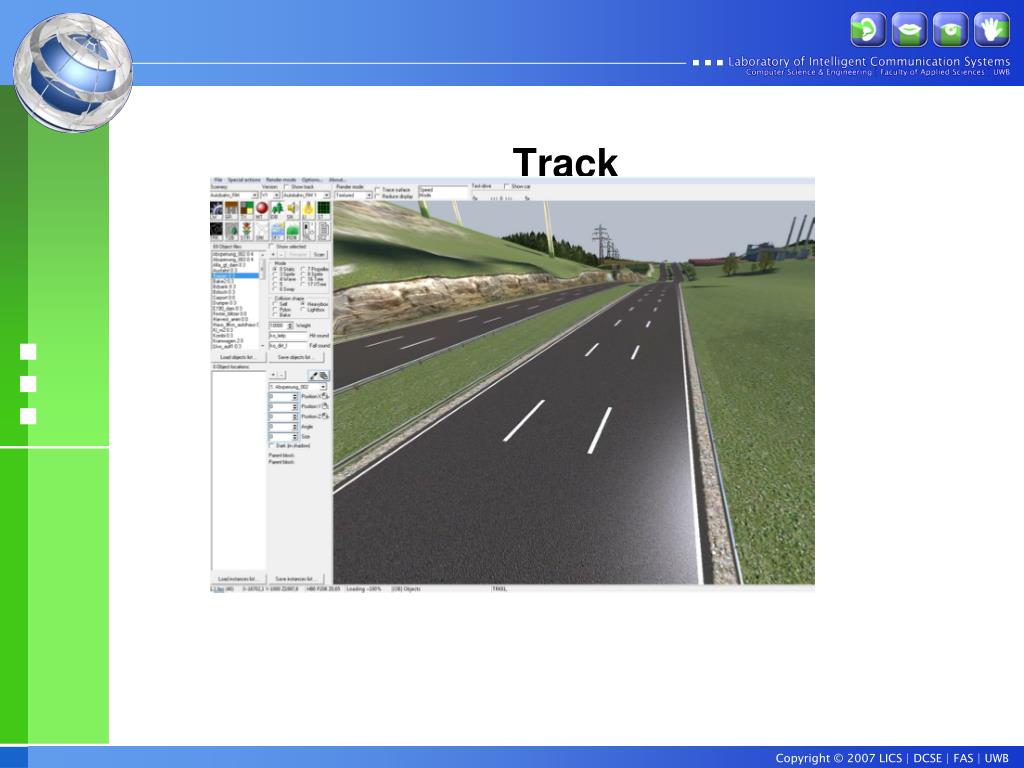This screenshot has height=768, width=1024.
Task: Click the Load objects list button
Action: pyautogui.click(x=238, y=357)
